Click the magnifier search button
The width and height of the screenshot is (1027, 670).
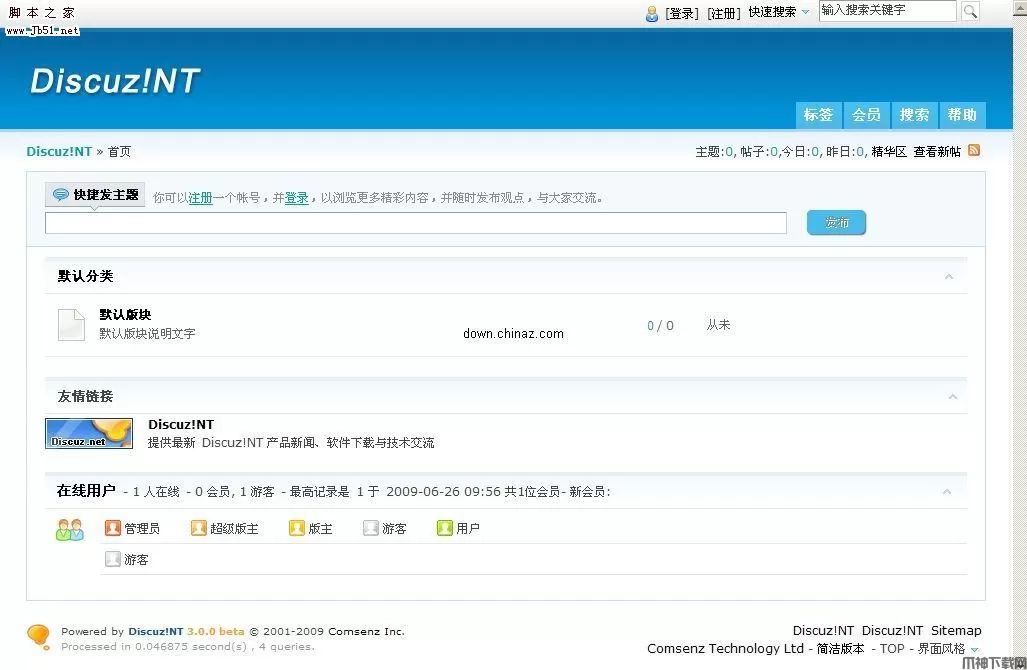(x=970, y=11)
